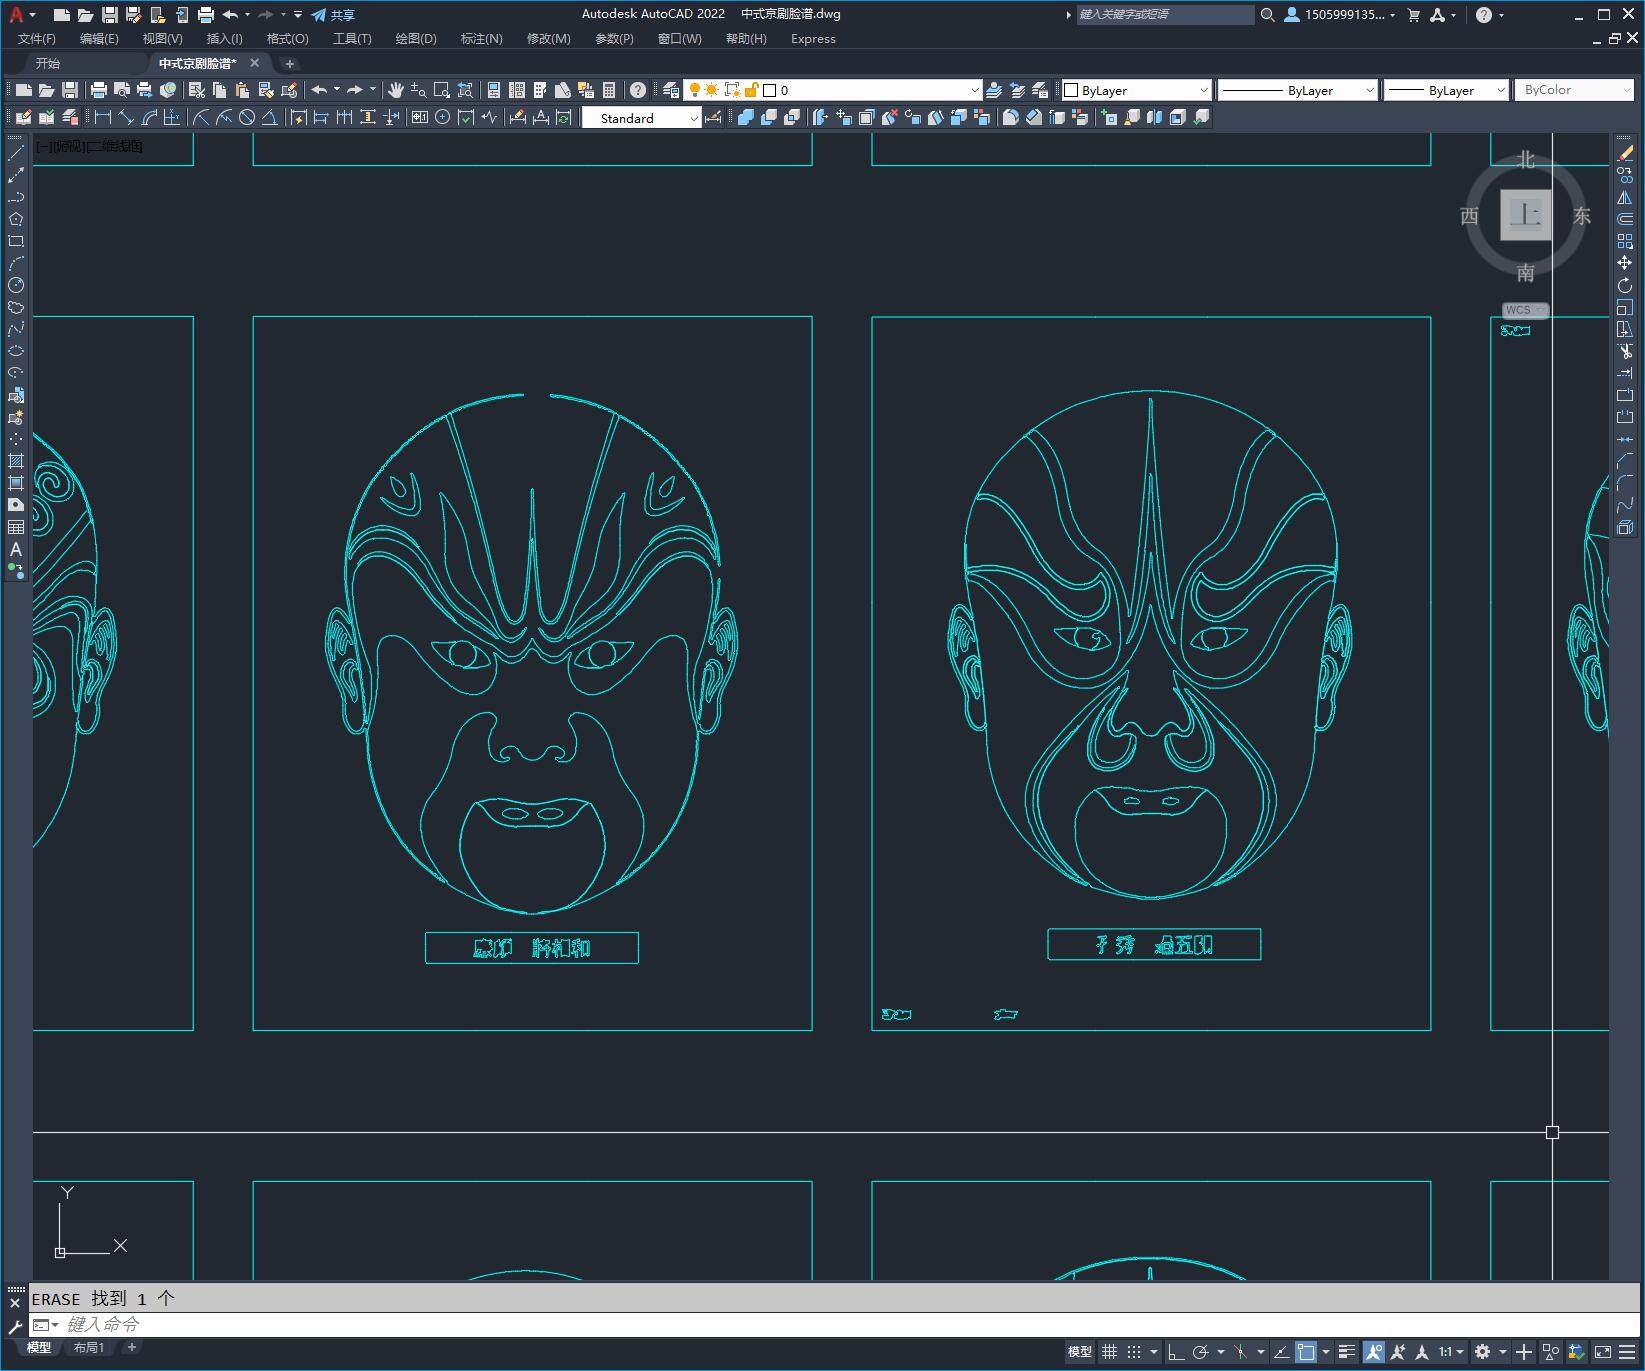Screen dimensions: 1645x1371
Task: Click the Move tool in modify toolbar
Action: click(x=1625, y=263)
